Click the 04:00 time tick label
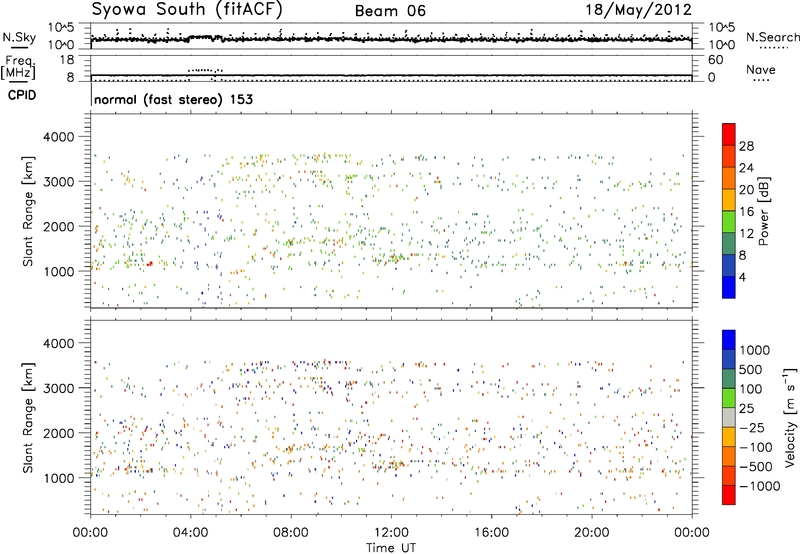Viewport: 800px width, 554px height. (190, 533)
